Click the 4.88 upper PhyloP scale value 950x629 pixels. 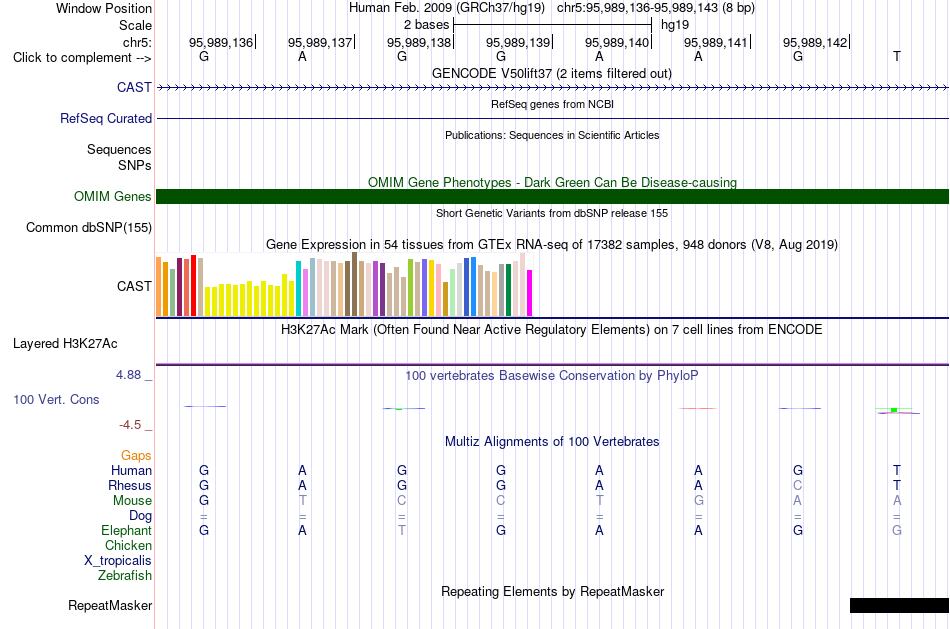pyautogui.click(x=128, y=375)
